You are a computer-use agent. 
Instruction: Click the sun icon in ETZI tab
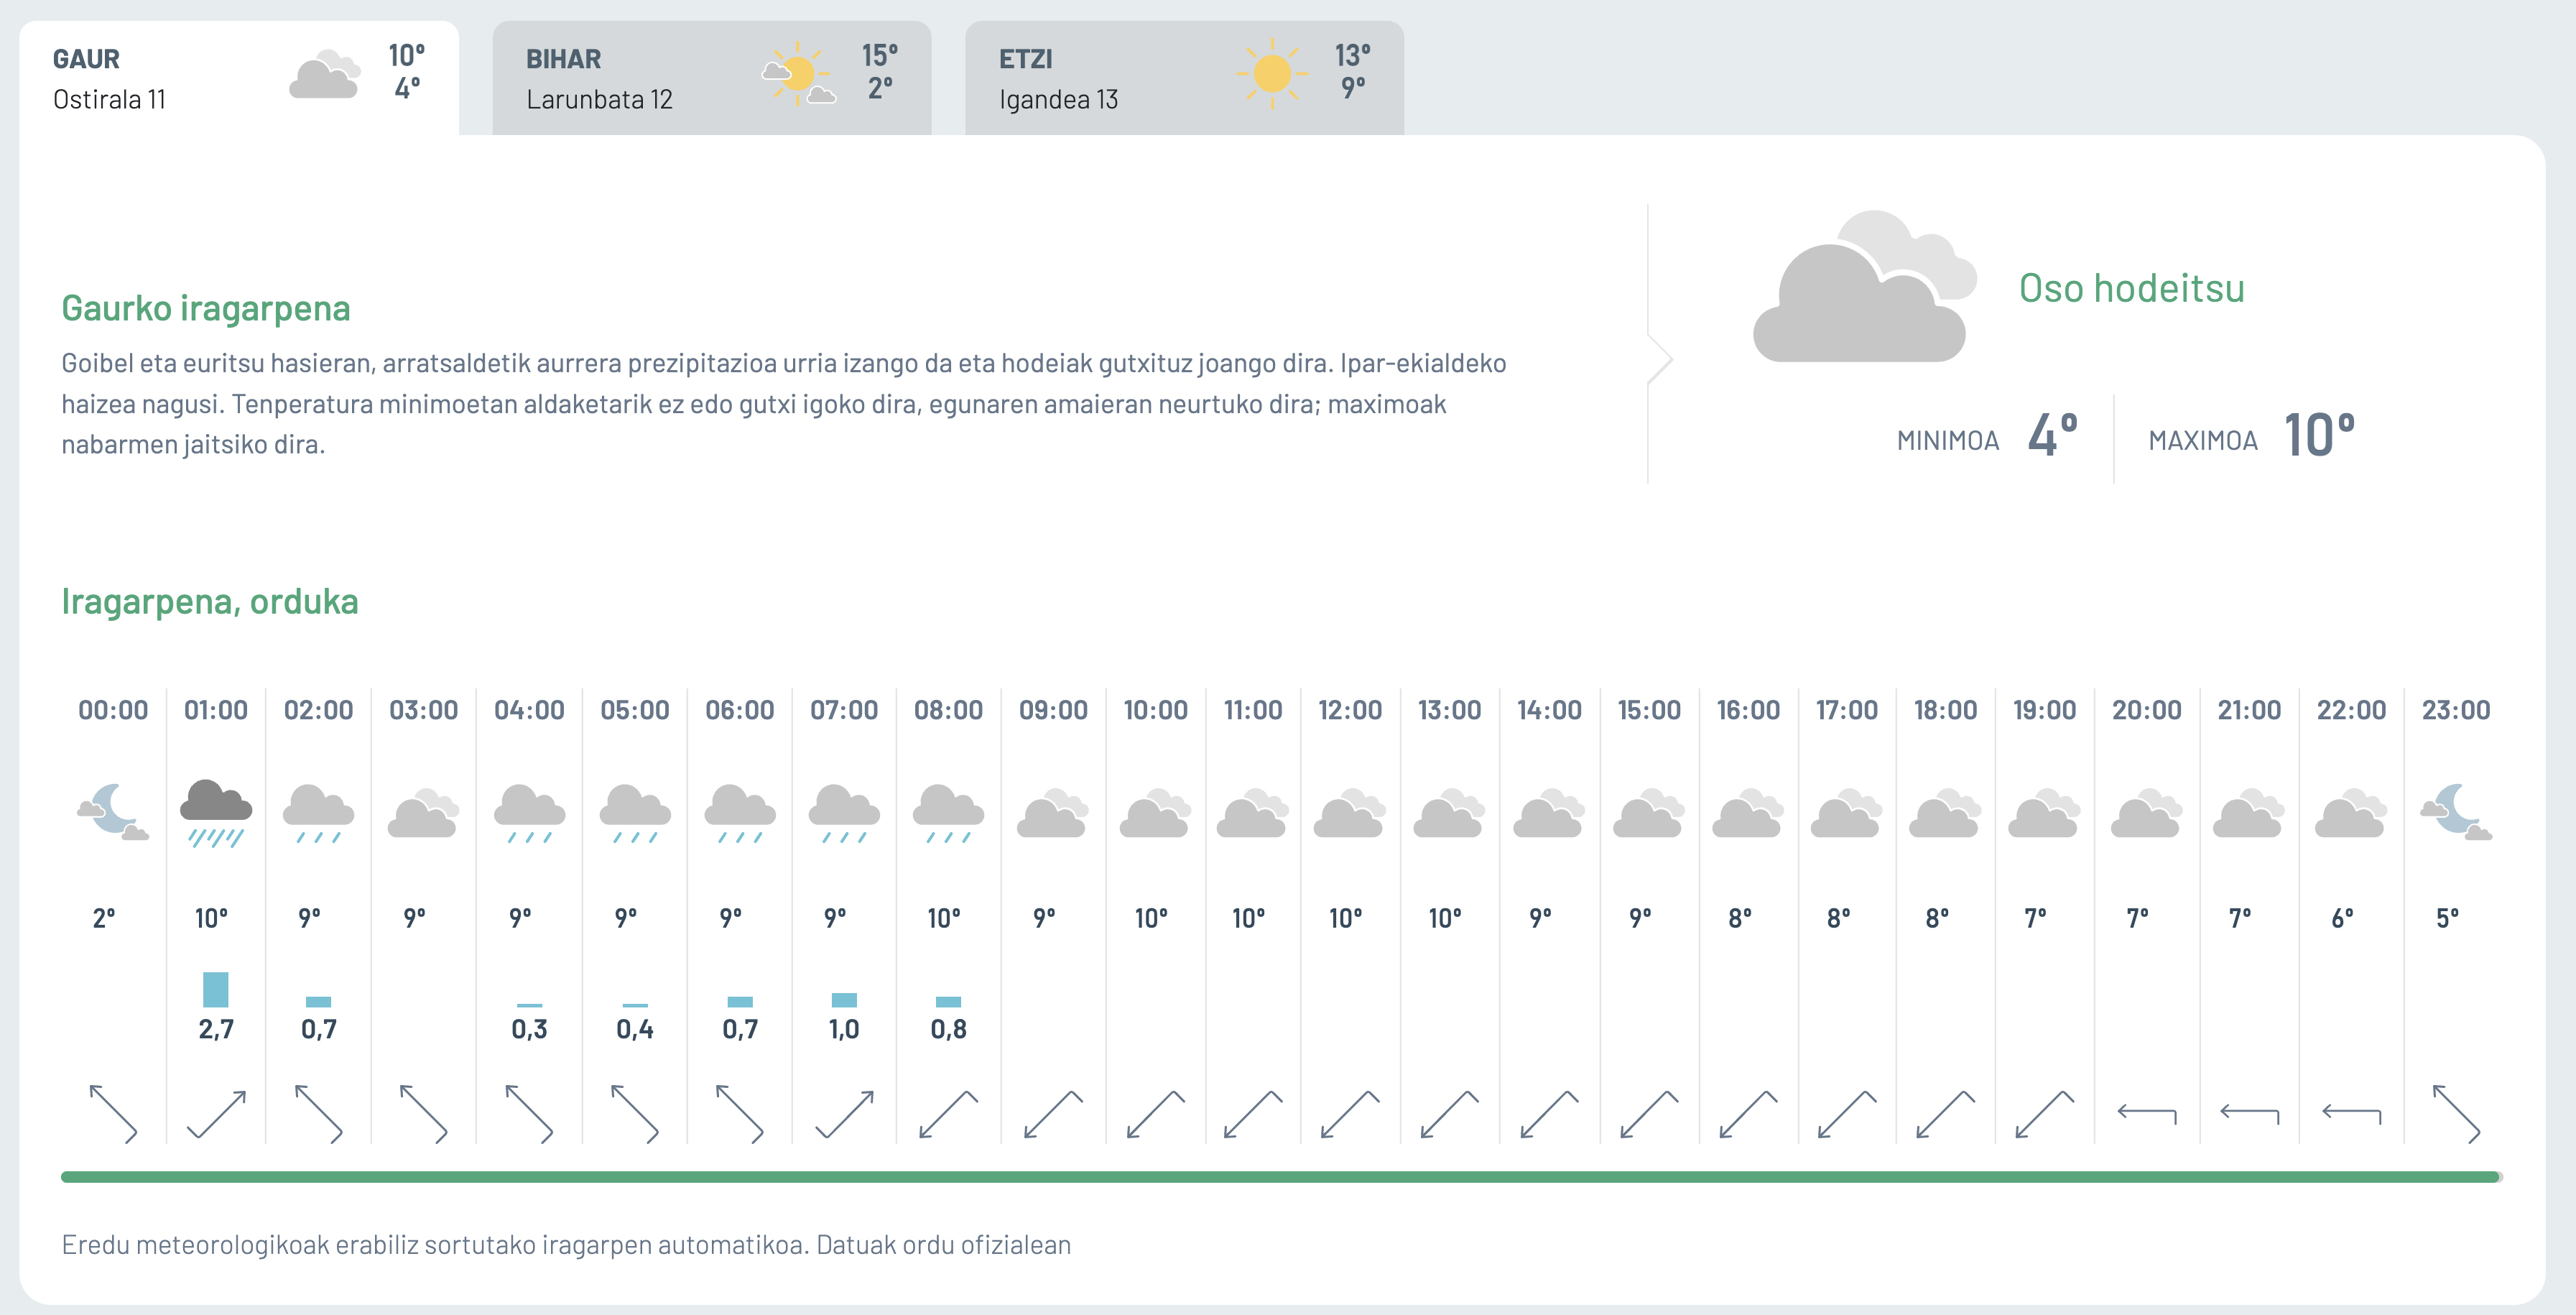(1272, 73)
